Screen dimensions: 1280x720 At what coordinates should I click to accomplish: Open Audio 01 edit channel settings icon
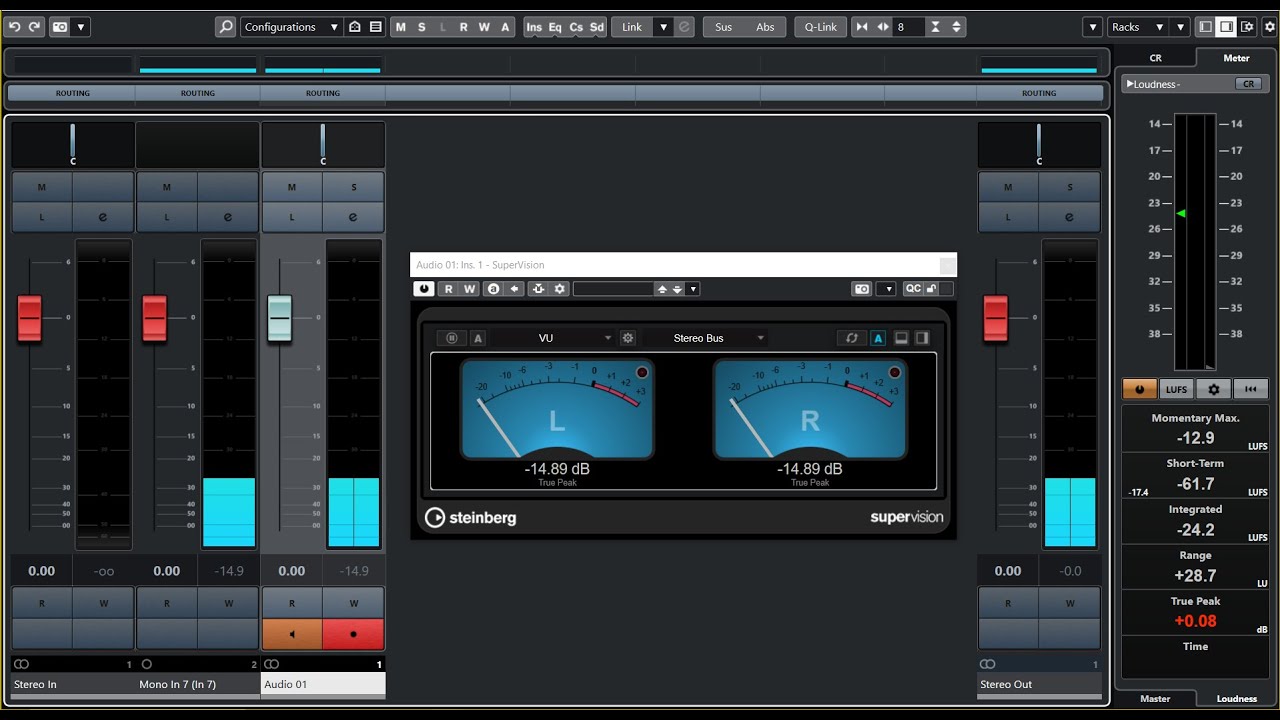[354, 217]
